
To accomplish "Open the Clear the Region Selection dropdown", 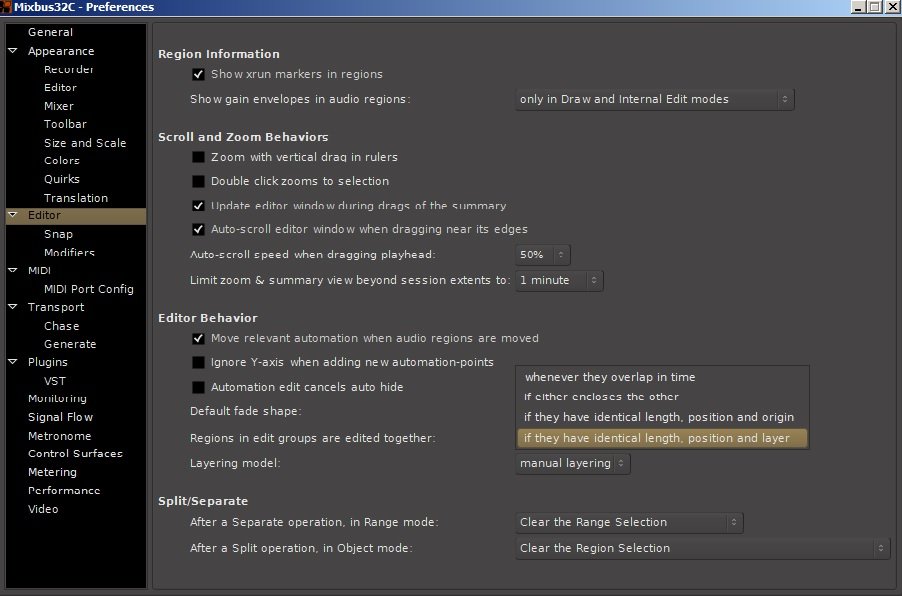I will coord(702,548).
